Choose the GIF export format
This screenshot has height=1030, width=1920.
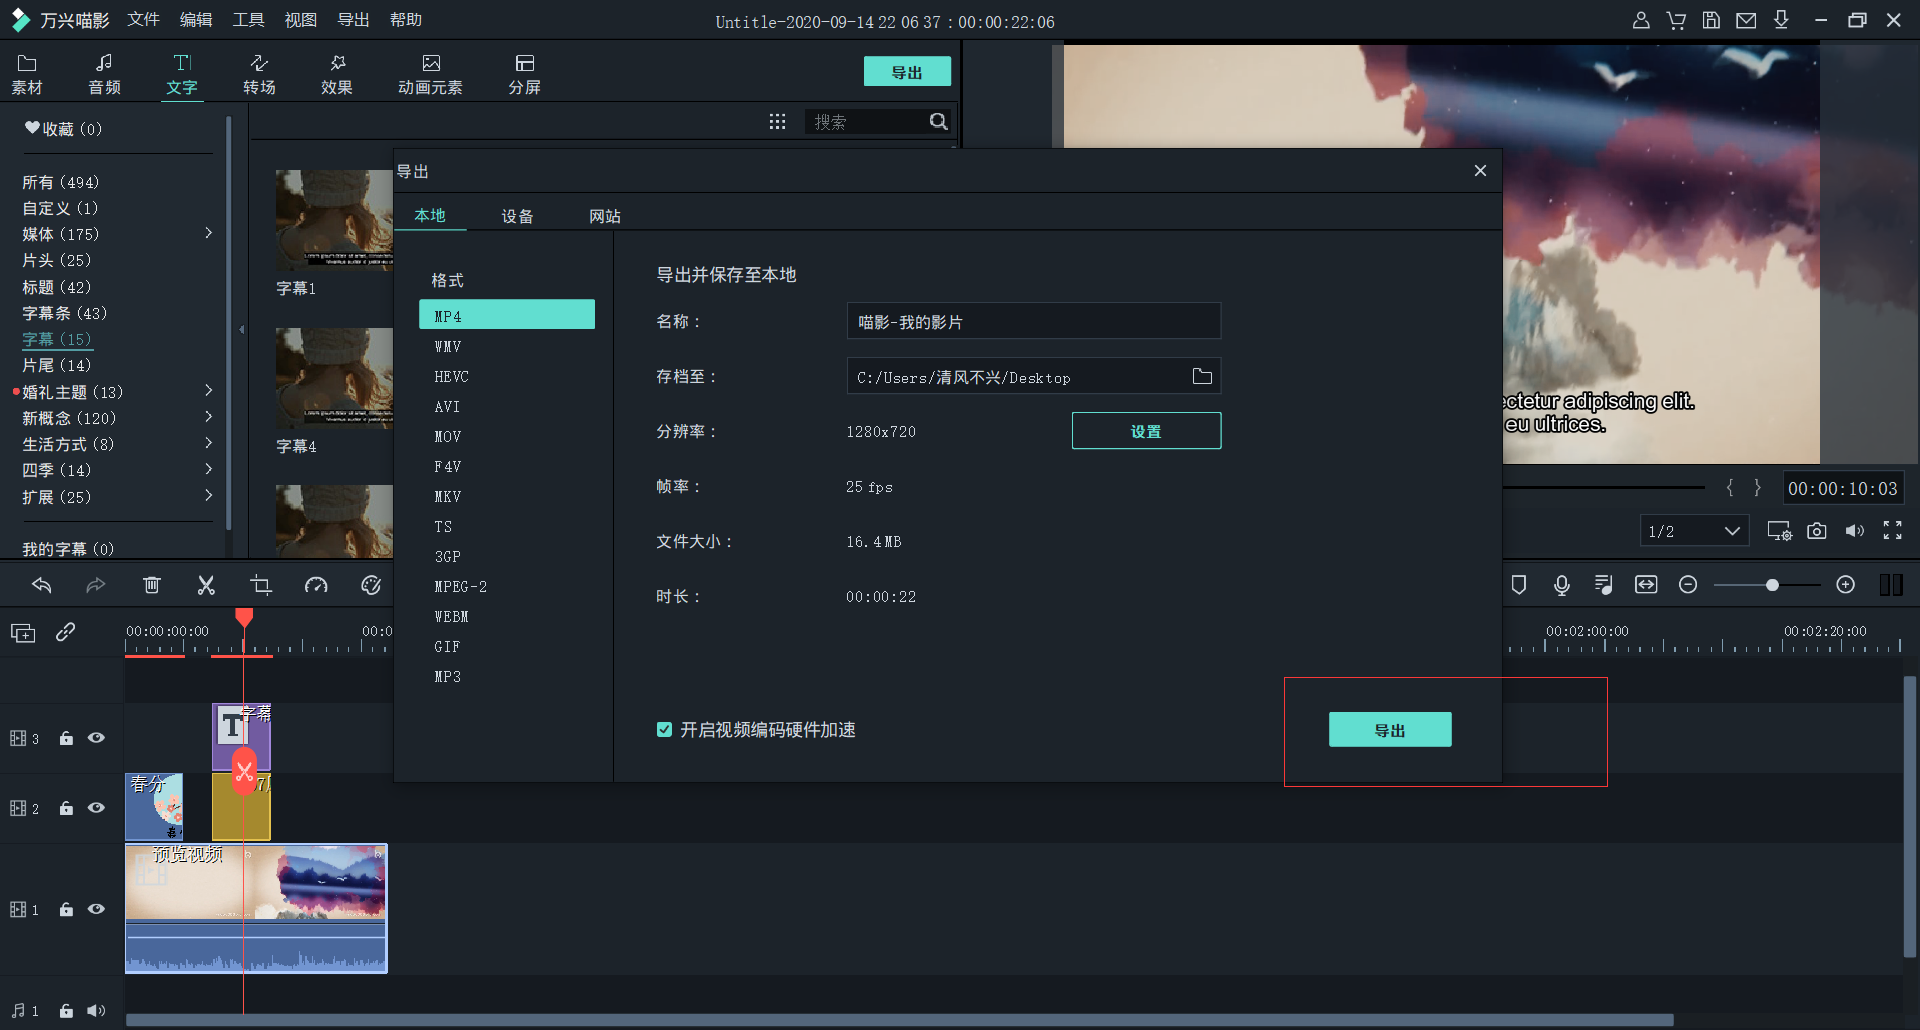click(x=447, y=647)
